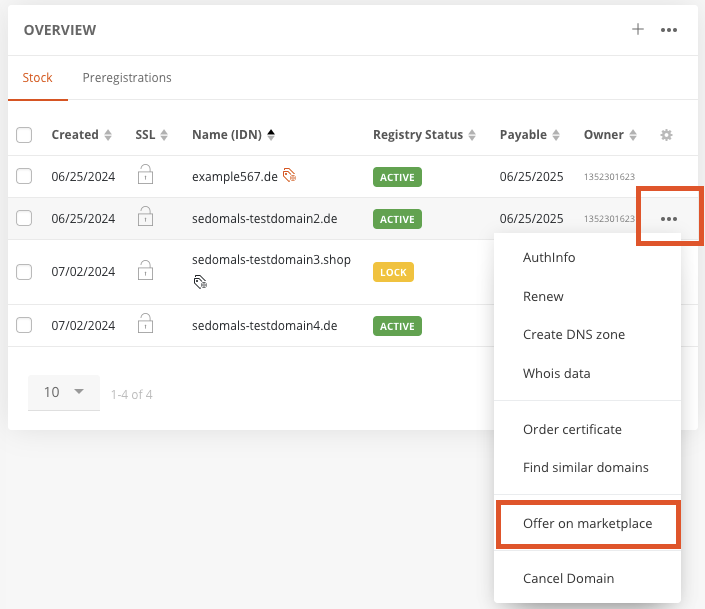Check the example567.de row checkbox
705x609 pixels.
(24, 176)
